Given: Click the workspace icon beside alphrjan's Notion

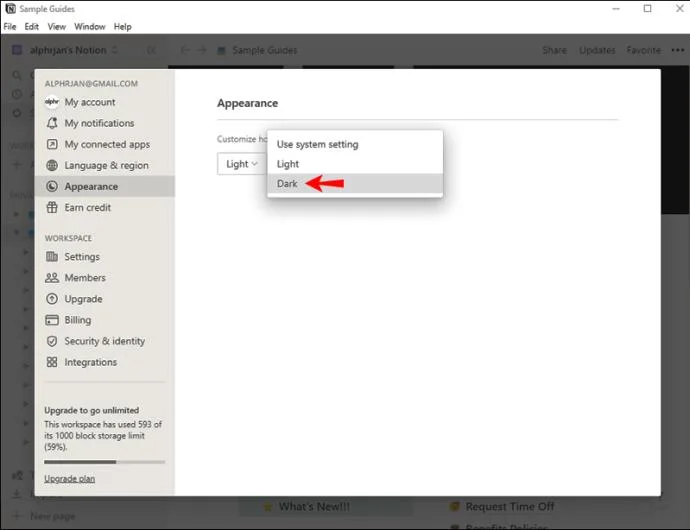Looking at the screenshot, I should 17,50.
